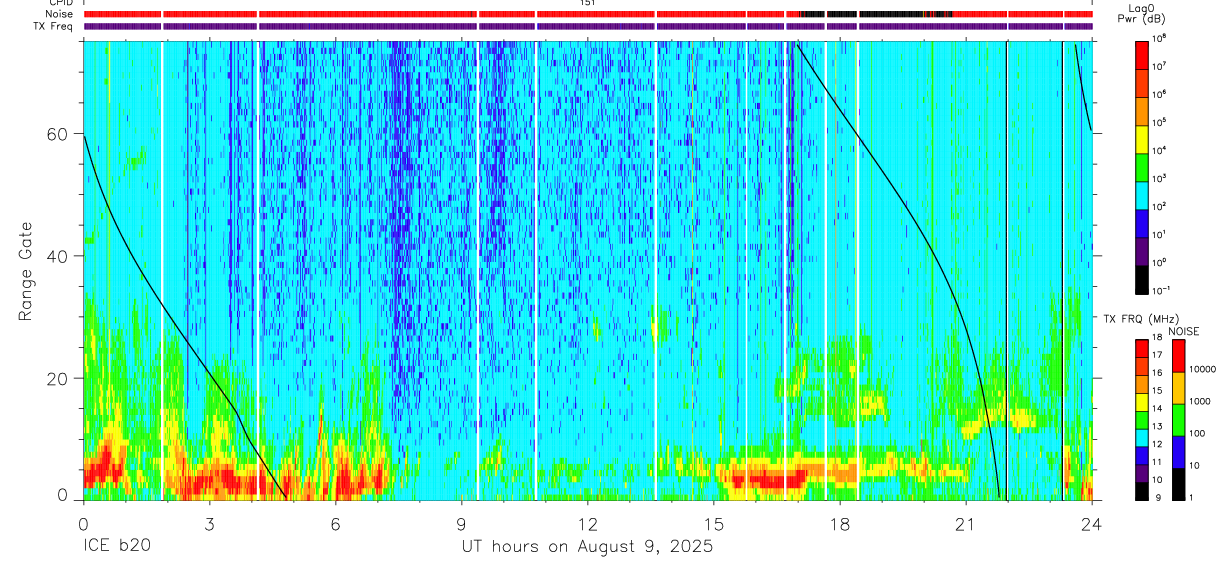Viewport: 1228px width, 567px height.
Task: Click the x-axis tick label 3
Action: click(x=209, y=524)
